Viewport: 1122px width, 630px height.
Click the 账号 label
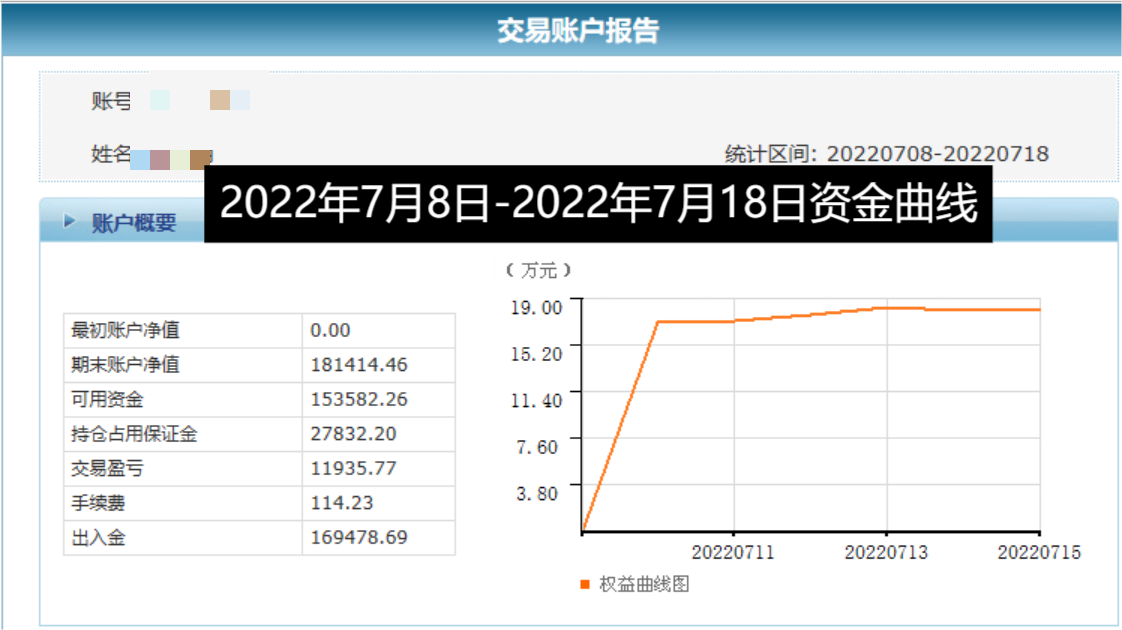(x=111, y=101)
